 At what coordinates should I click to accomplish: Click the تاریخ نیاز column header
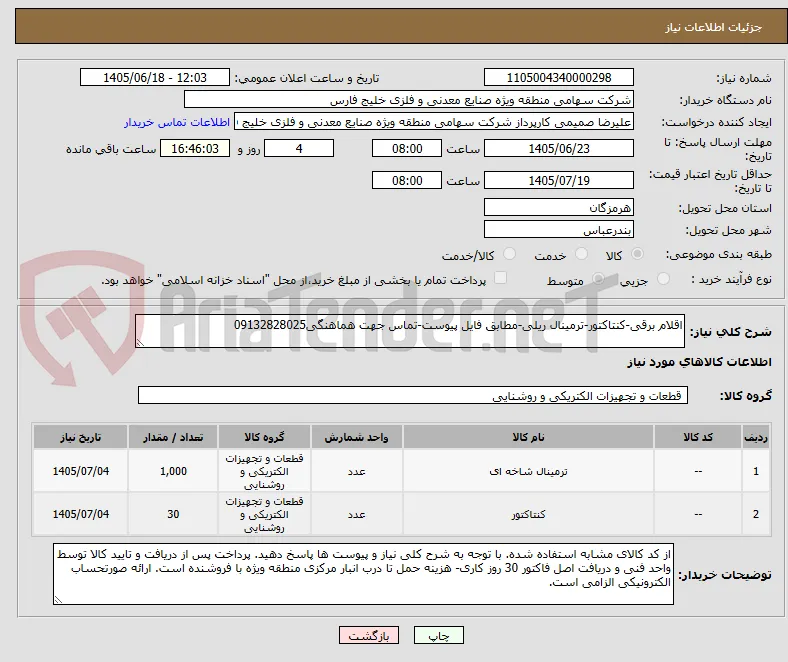(80, 437)
